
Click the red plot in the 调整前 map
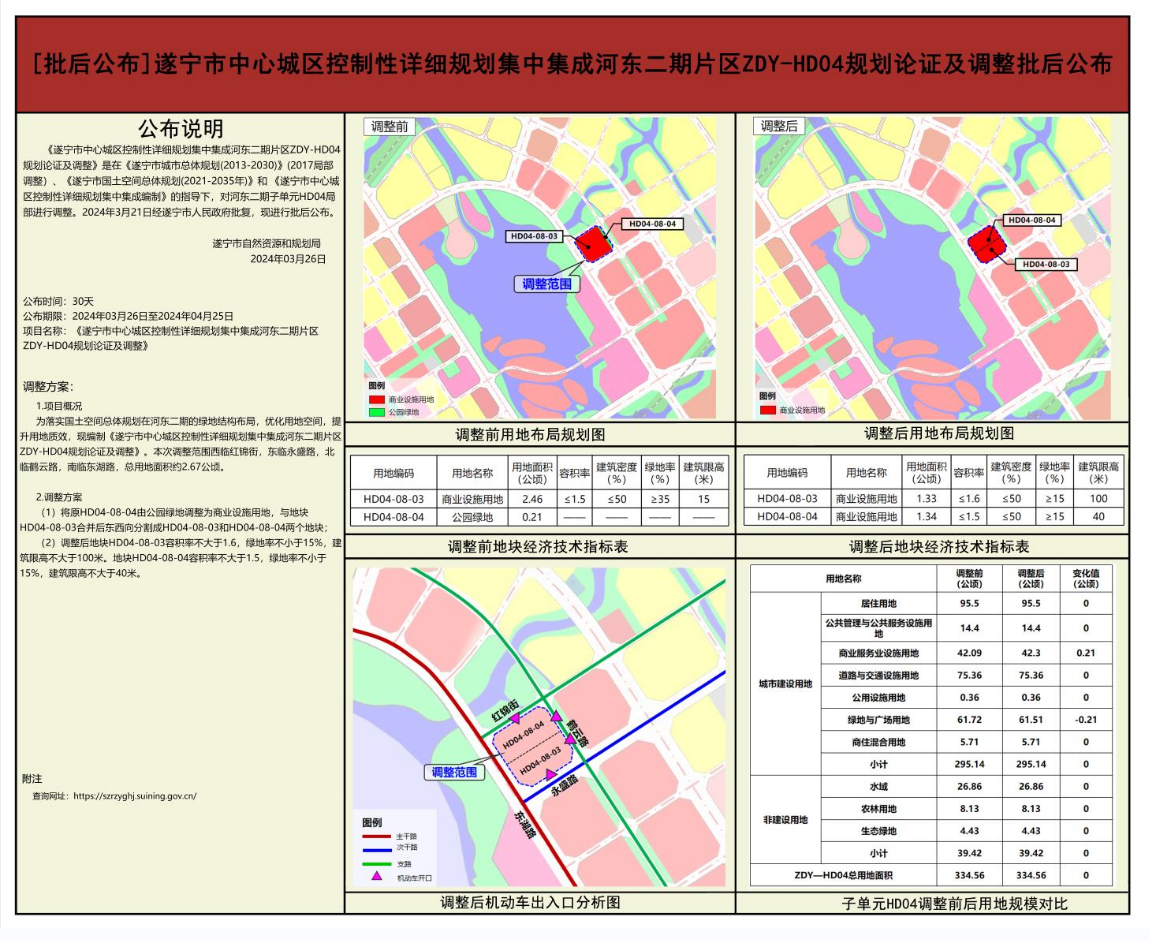coord(592,243)
